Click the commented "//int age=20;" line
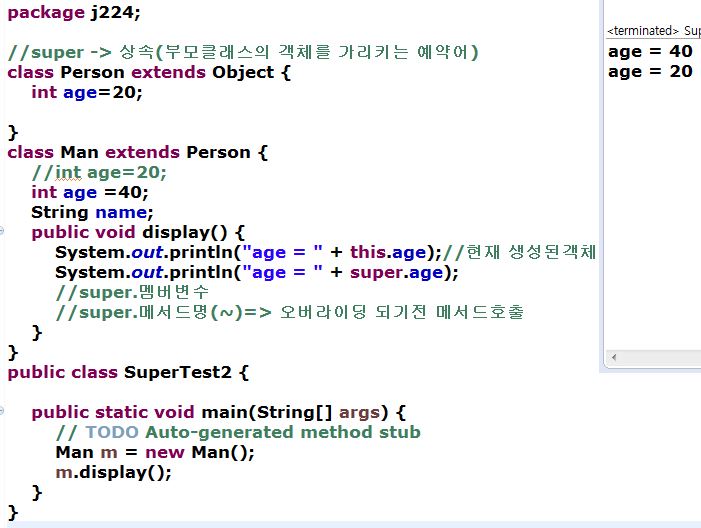Viewport: 701px width, 528px height. pos(99,173)
